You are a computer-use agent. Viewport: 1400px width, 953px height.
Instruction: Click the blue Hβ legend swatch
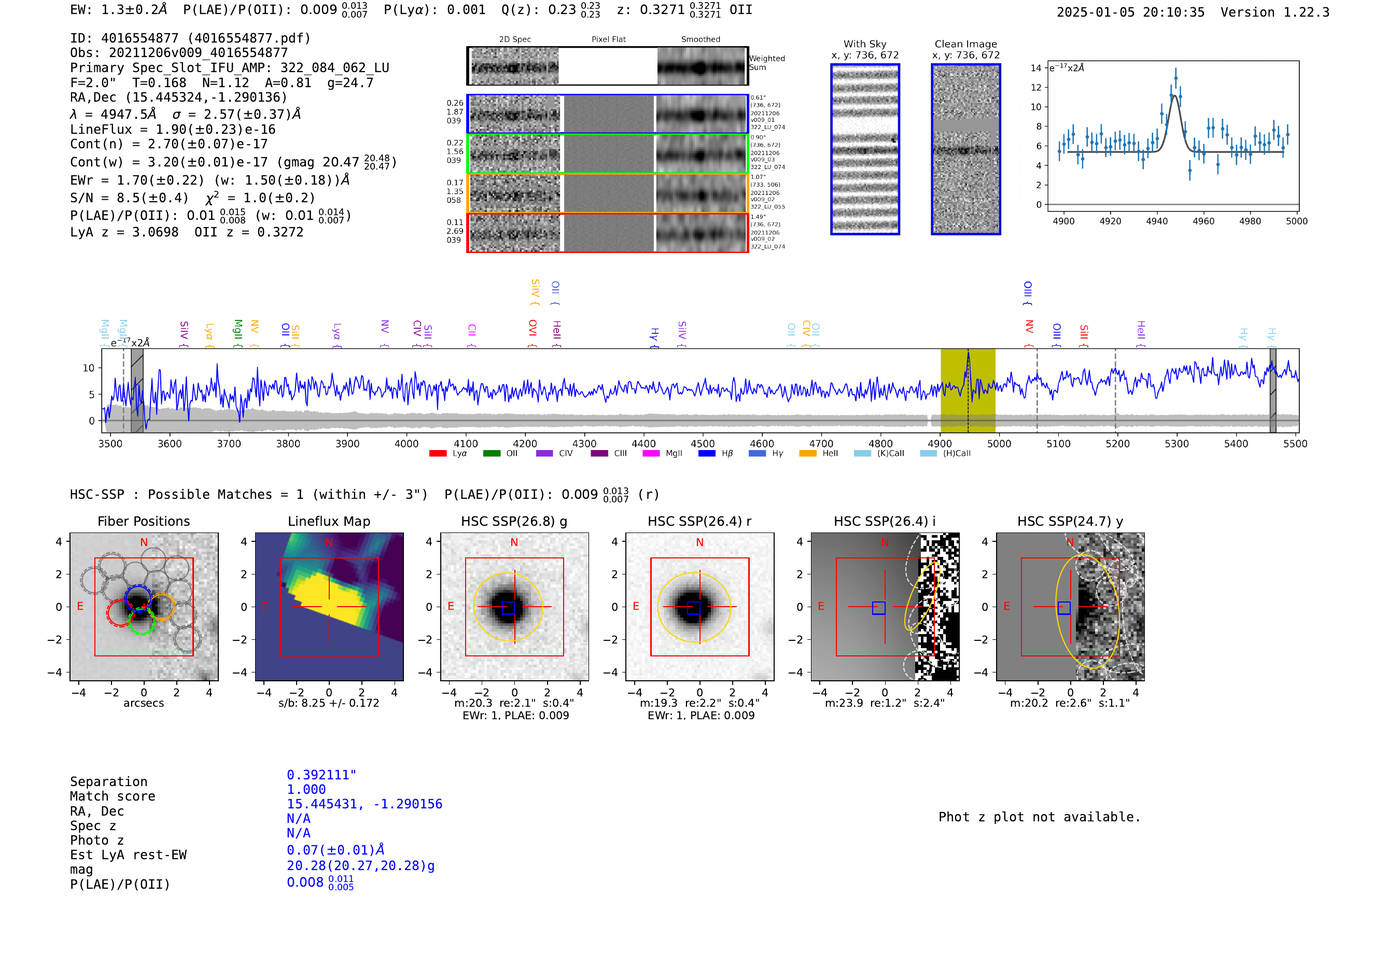[707, 454]
